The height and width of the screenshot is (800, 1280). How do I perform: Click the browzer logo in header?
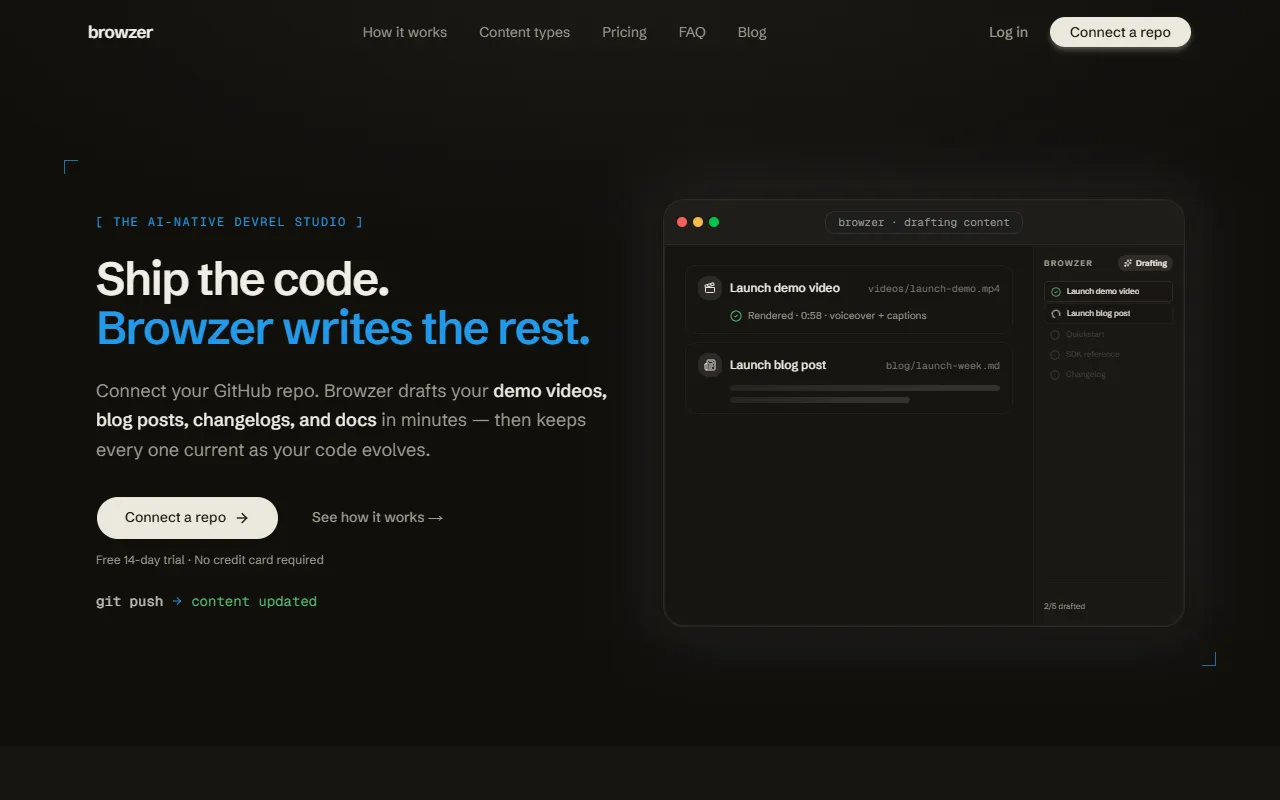[x=120, y=32]
